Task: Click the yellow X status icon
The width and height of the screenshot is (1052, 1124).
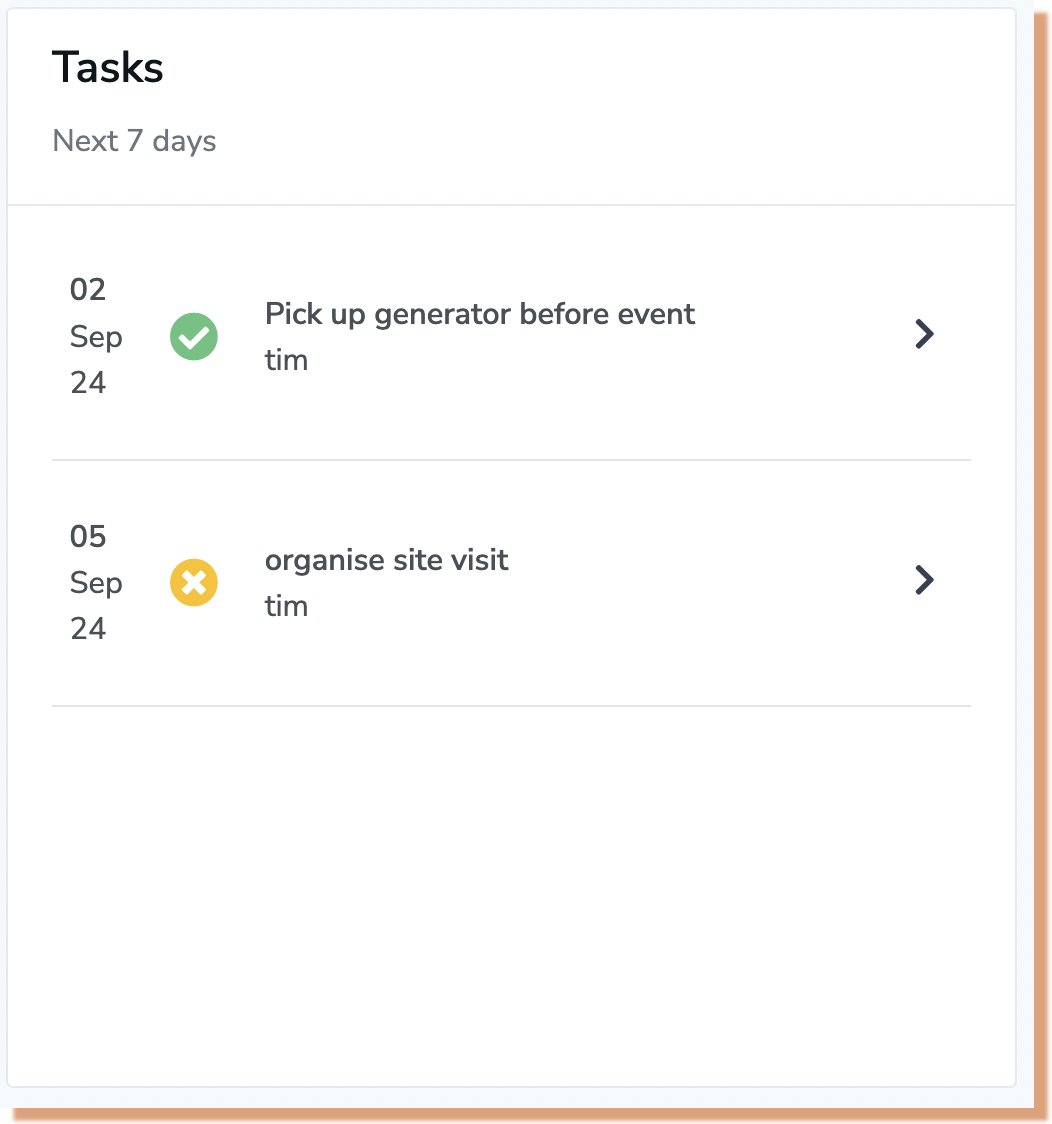Action: [193, 582]
